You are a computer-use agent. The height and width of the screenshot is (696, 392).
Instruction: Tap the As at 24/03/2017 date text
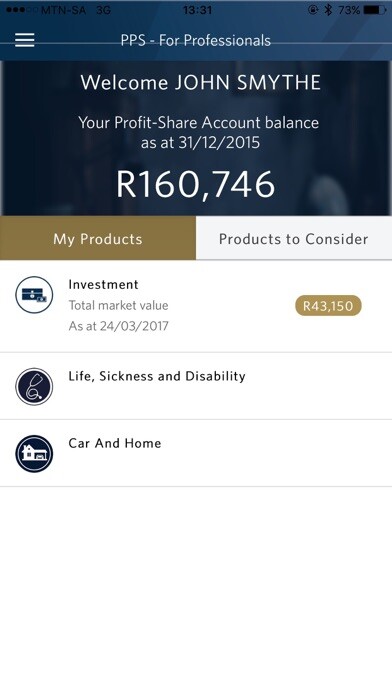(119, 326)
